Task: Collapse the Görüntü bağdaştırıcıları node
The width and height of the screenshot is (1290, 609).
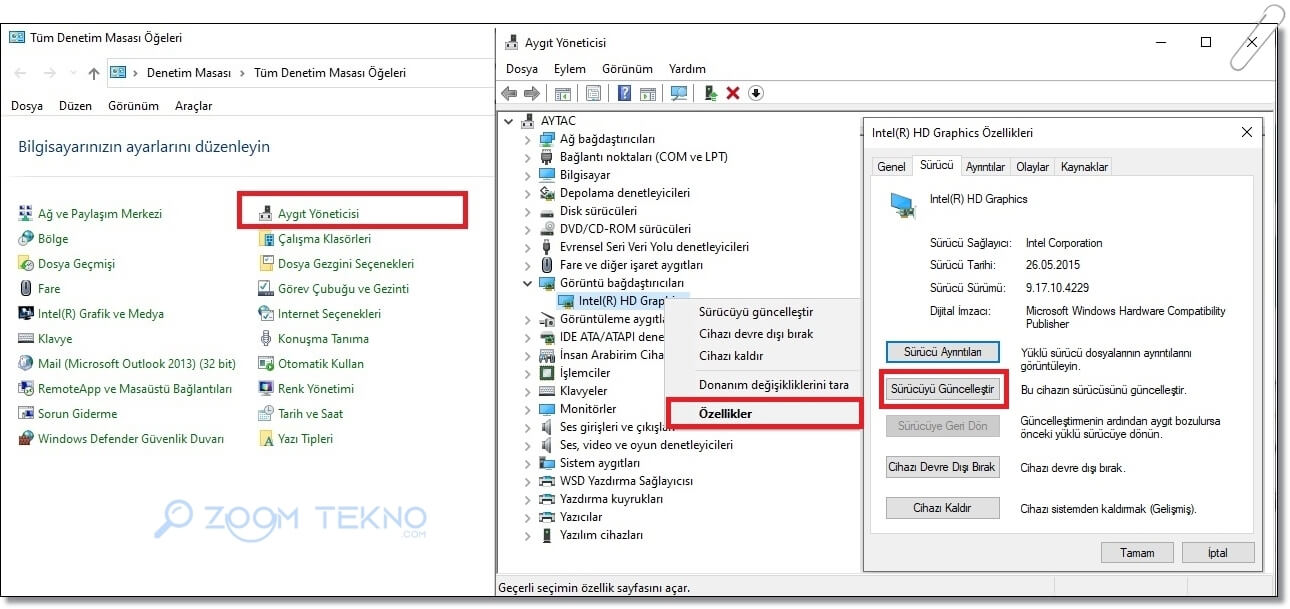Action: coord(528,283)
